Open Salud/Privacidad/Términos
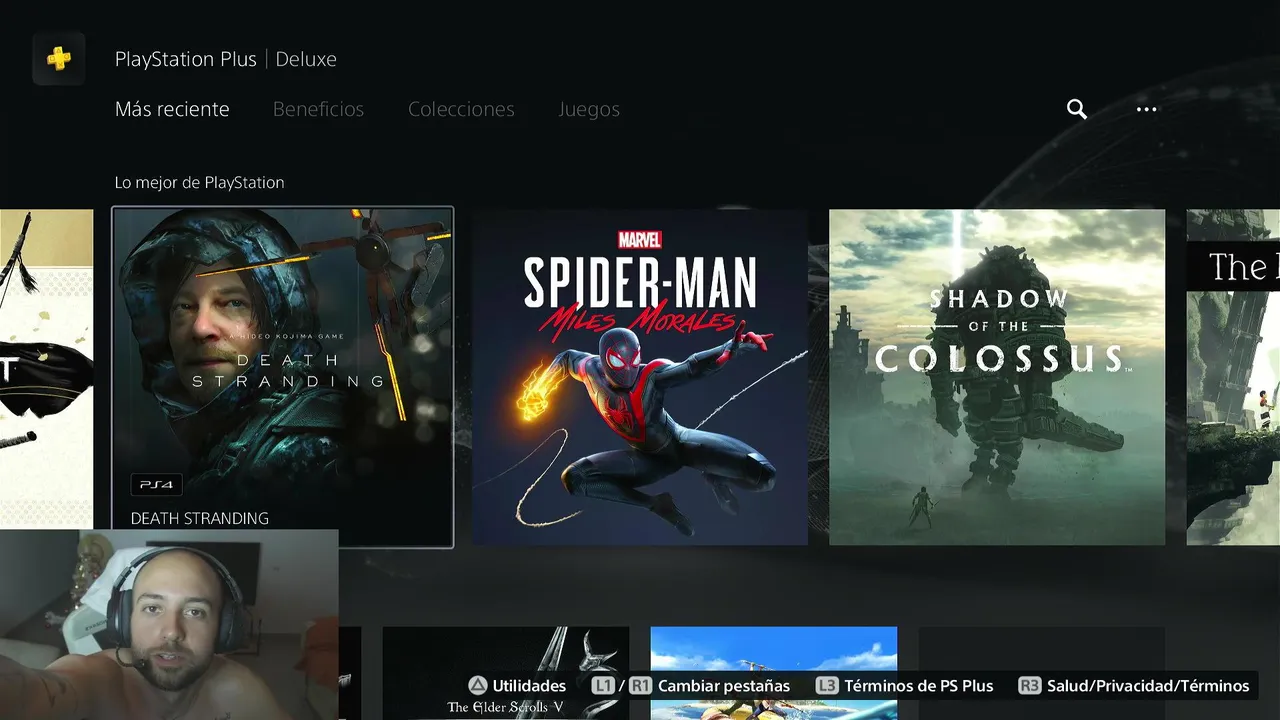The height and width of the screenshot is (720, 1280). pos(1148,686)
